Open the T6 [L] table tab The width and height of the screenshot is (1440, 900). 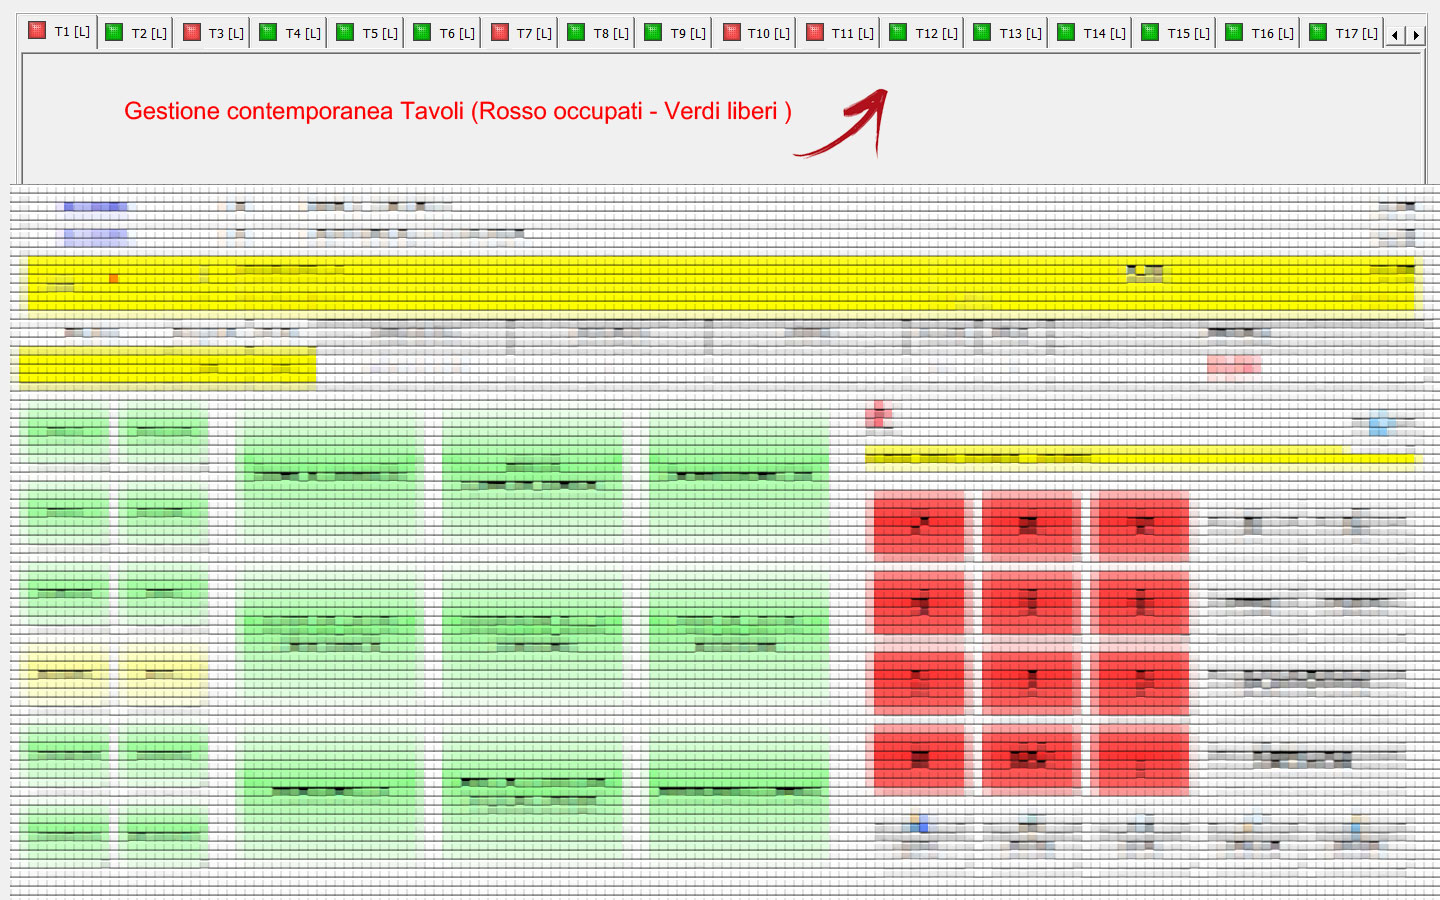[x=456, y=33]
